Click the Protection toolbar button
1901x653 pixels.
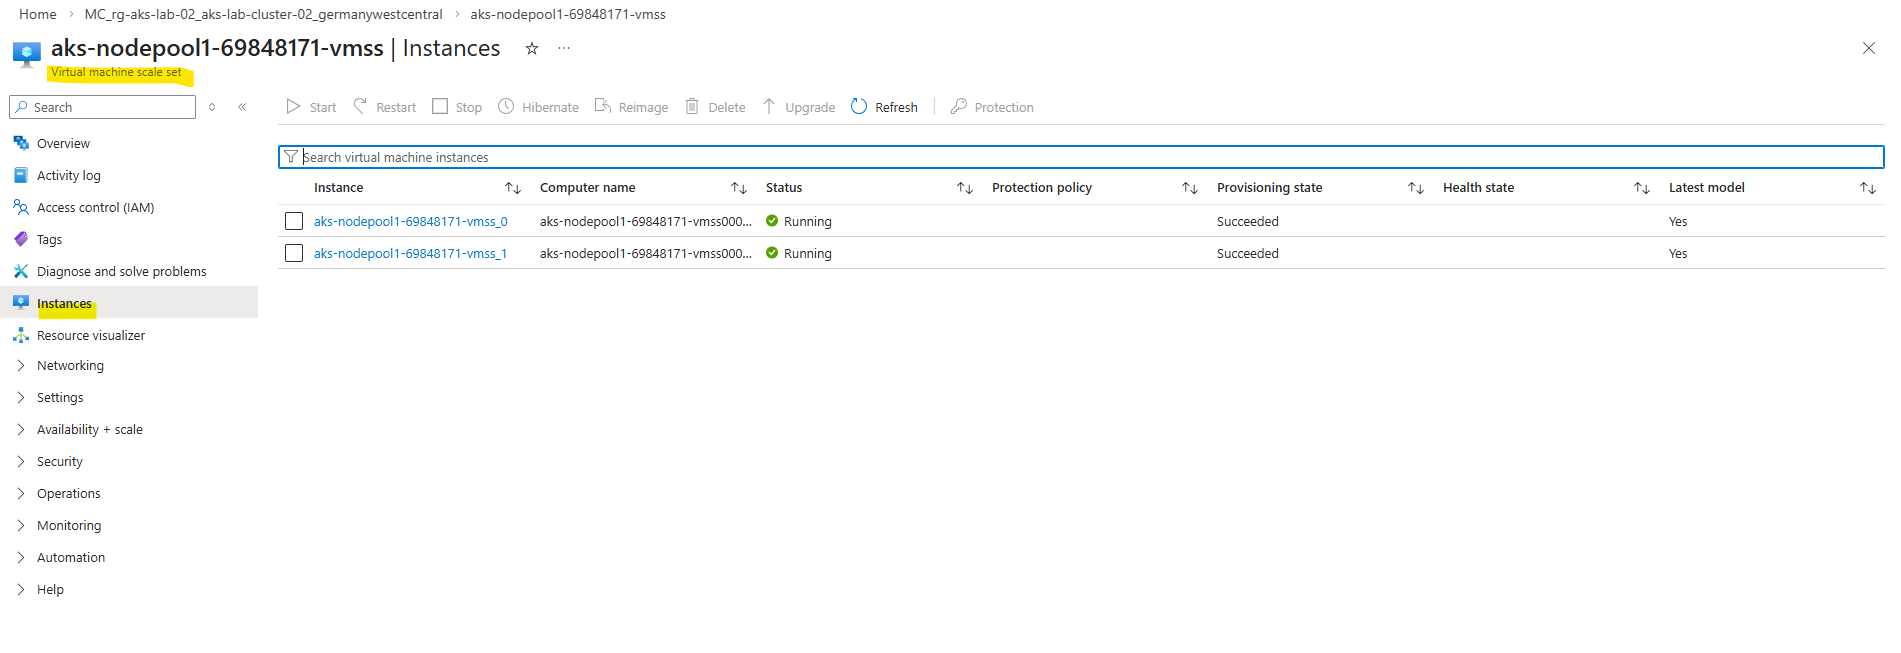(992, 107)
